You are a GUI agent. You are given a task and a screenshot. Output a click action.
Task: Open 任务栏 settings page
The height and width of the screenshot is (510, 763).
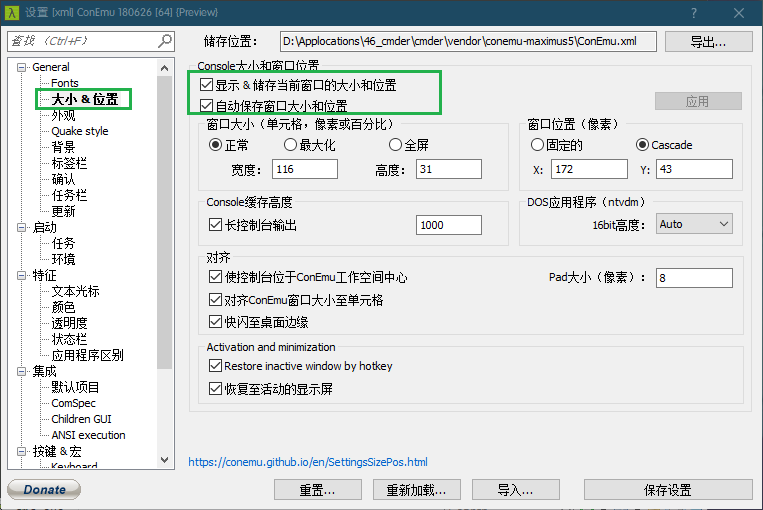(x=69, y=195)
